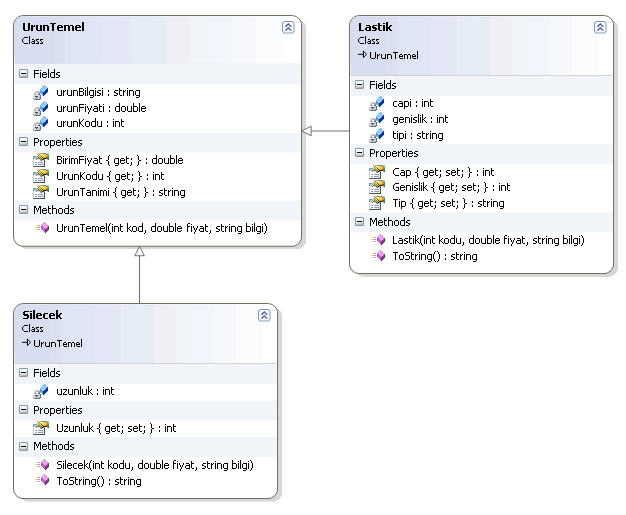Click the Lastik ToString method icon
This screenshot has height=515, width=626.
(378, 256)
